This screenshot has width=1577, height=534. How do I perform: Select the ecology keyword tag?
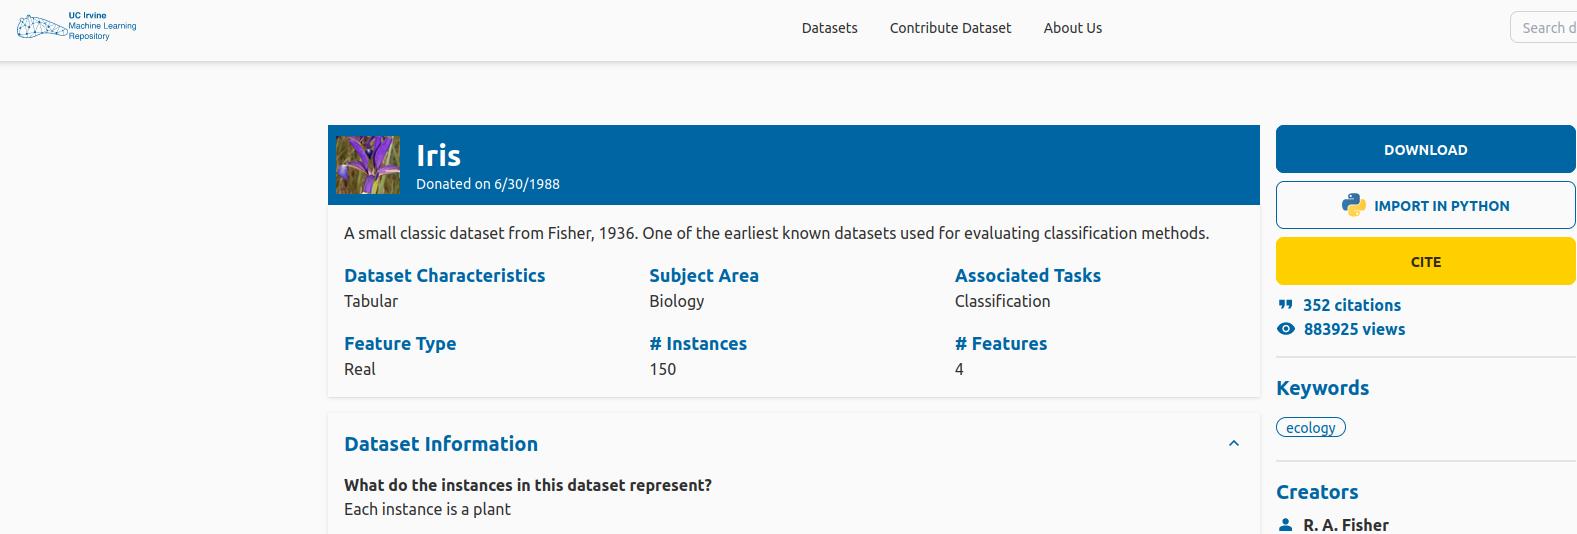pyautogui.click(x=1310, y=428)
